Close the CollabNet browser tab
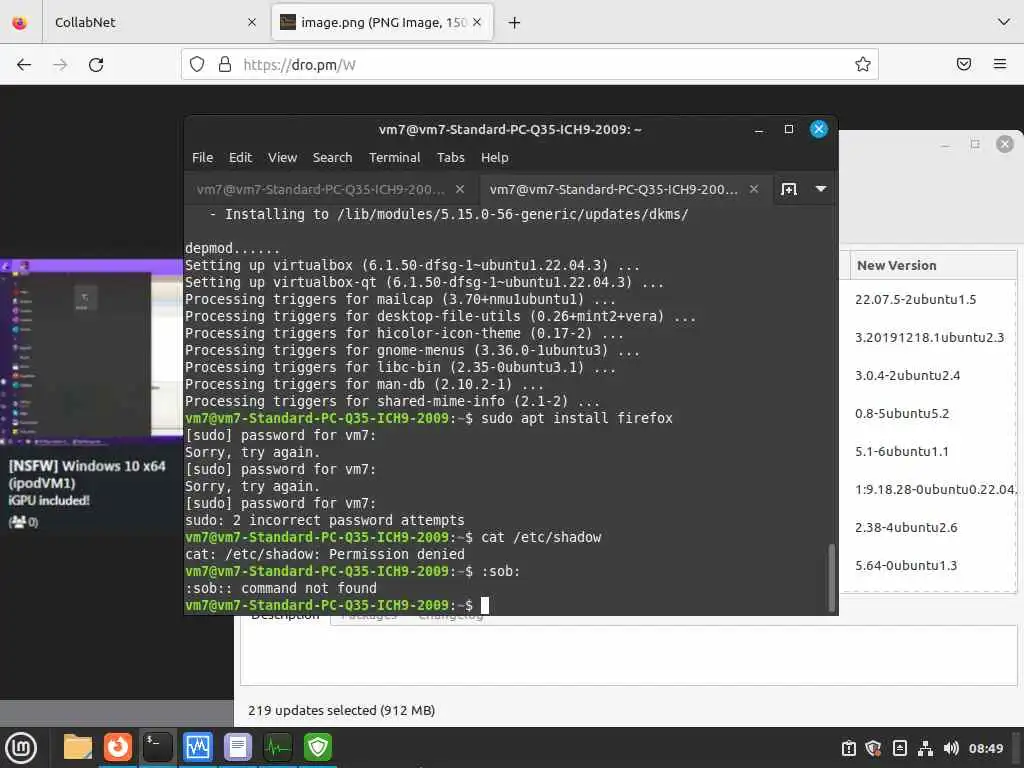The image size is (1024, 768). point(252,22)
